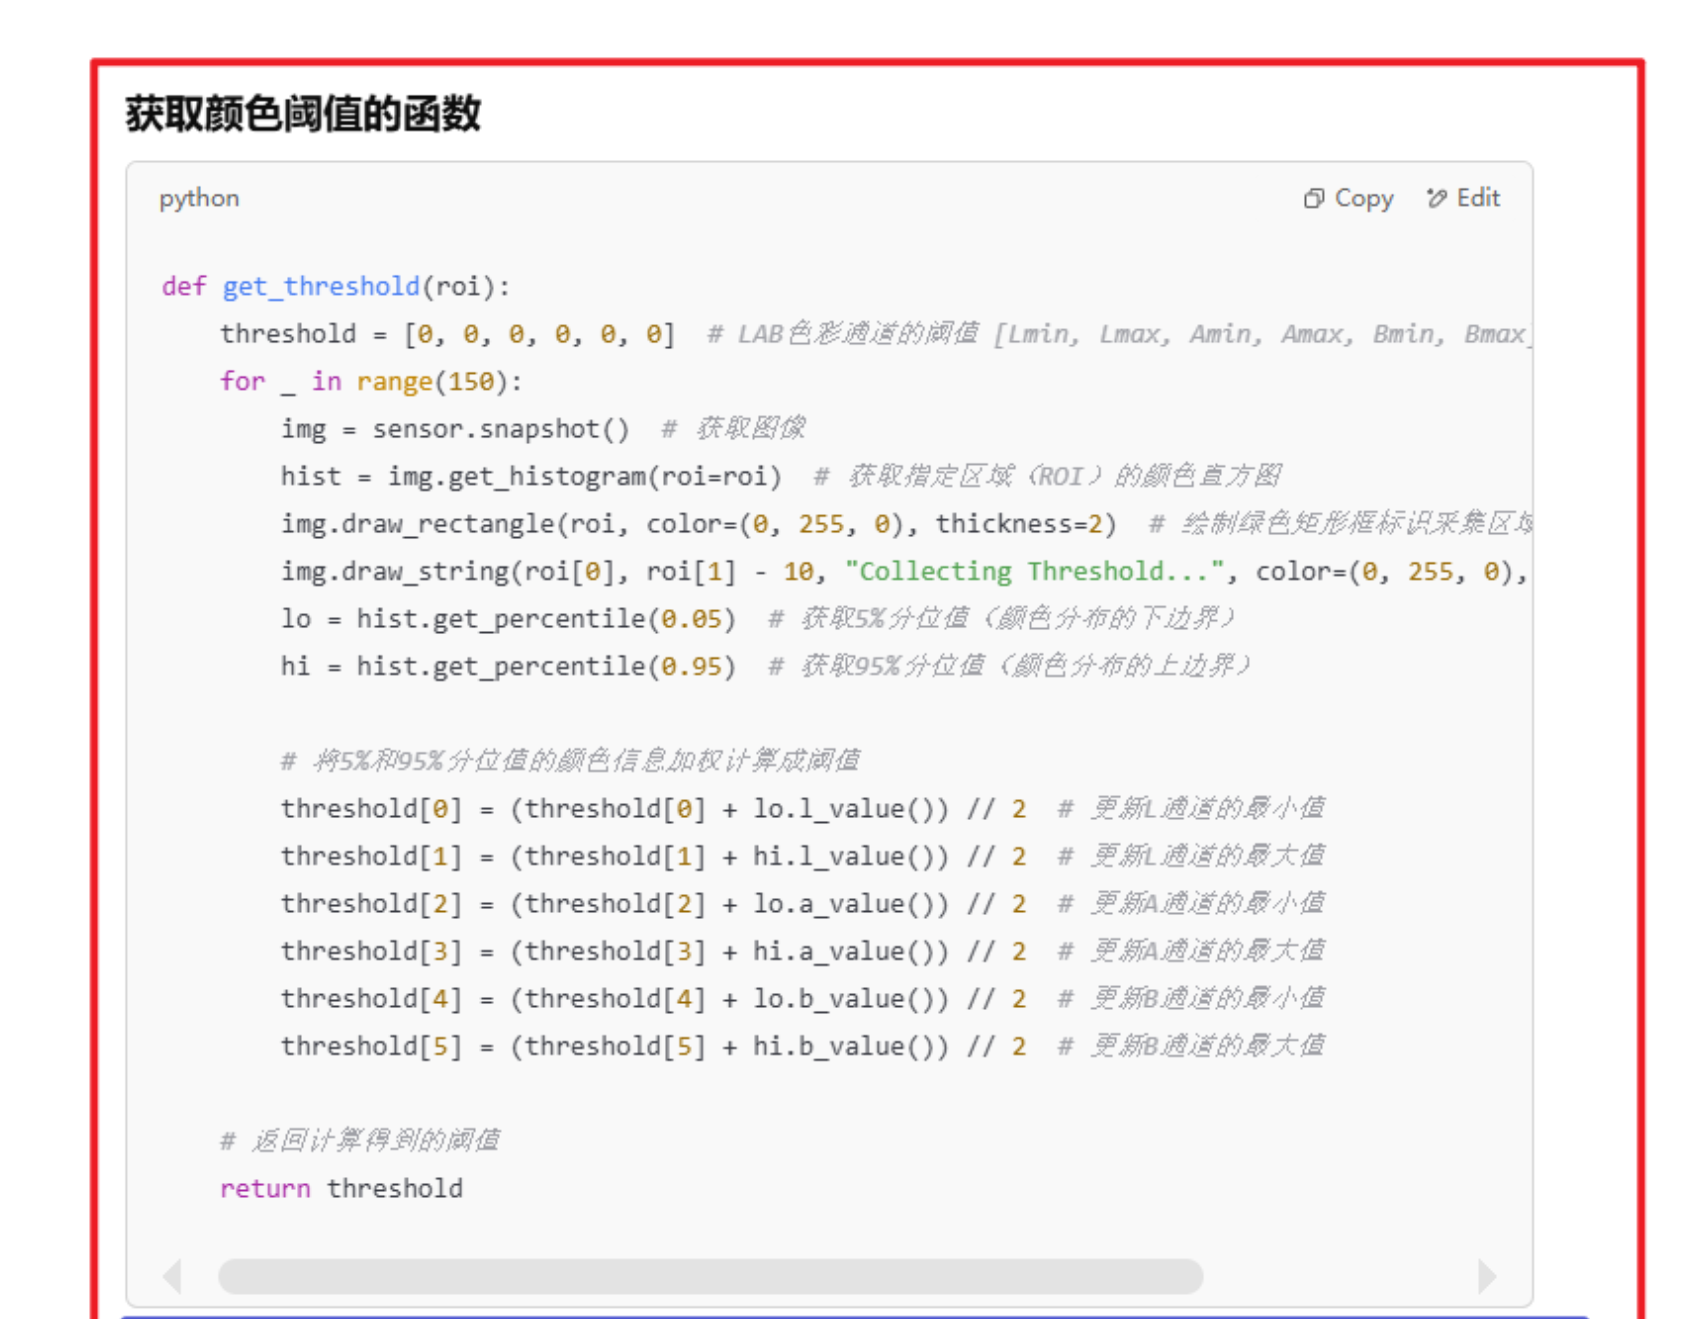Click the python language label

click(199, 198)
